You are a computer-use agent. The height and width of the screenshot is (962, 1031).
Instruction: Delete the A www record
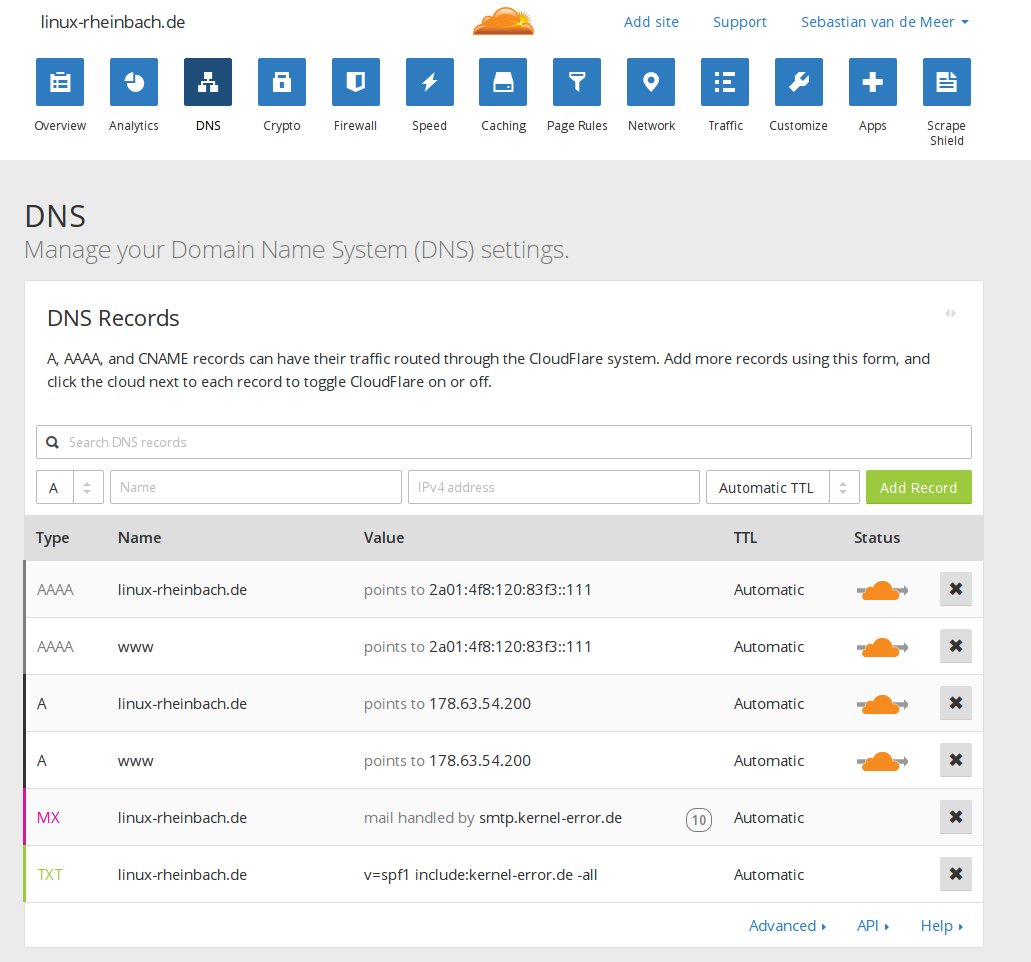click(955, 760)
